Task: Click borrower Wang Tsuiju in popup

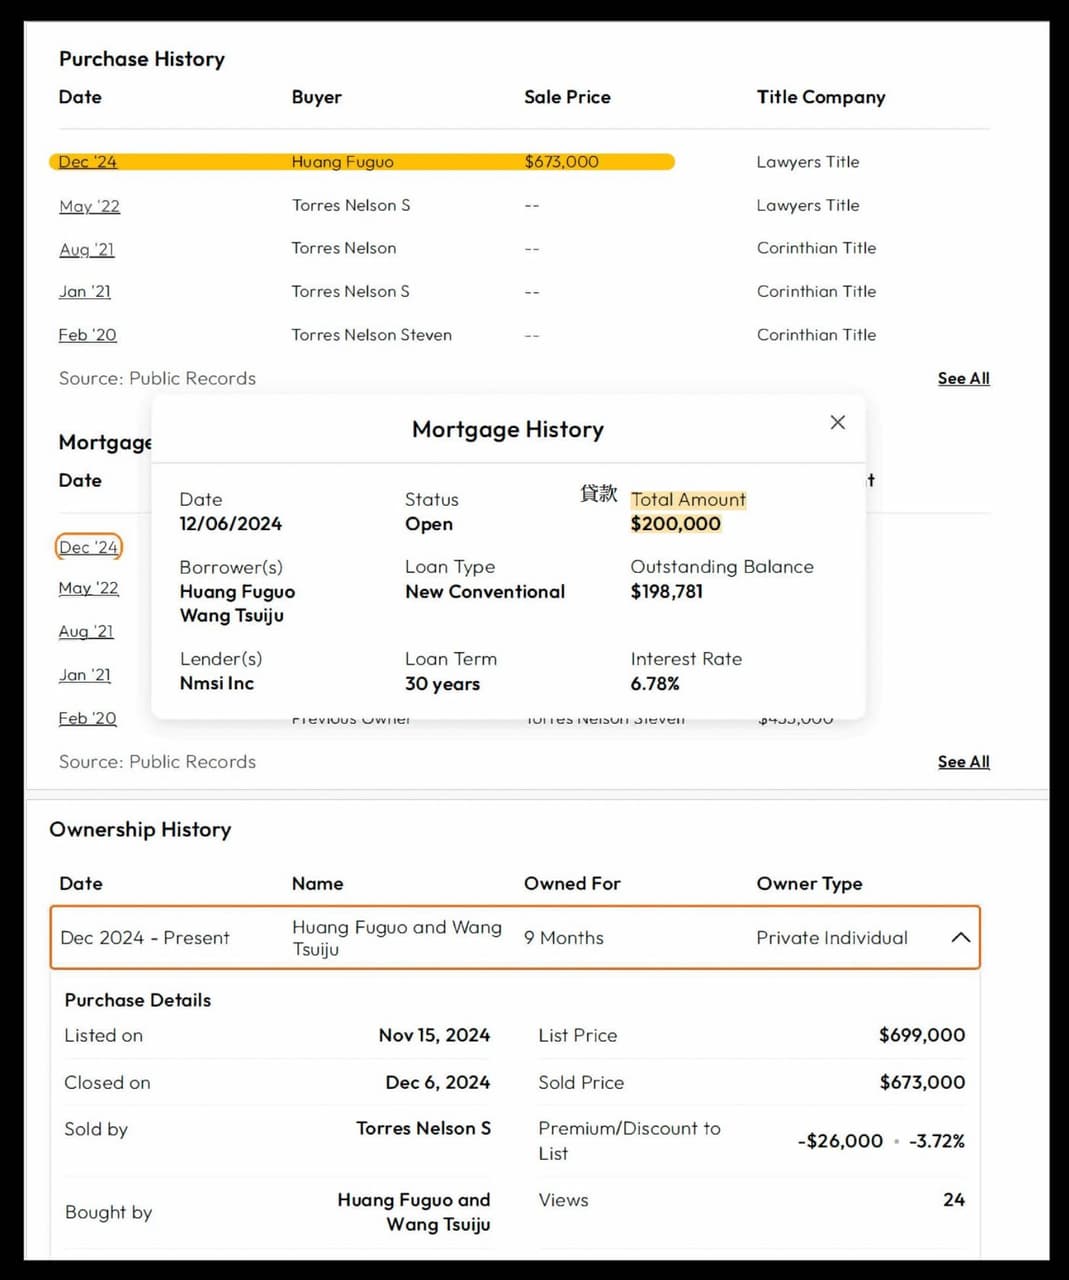Action: (x=231, y=616)
